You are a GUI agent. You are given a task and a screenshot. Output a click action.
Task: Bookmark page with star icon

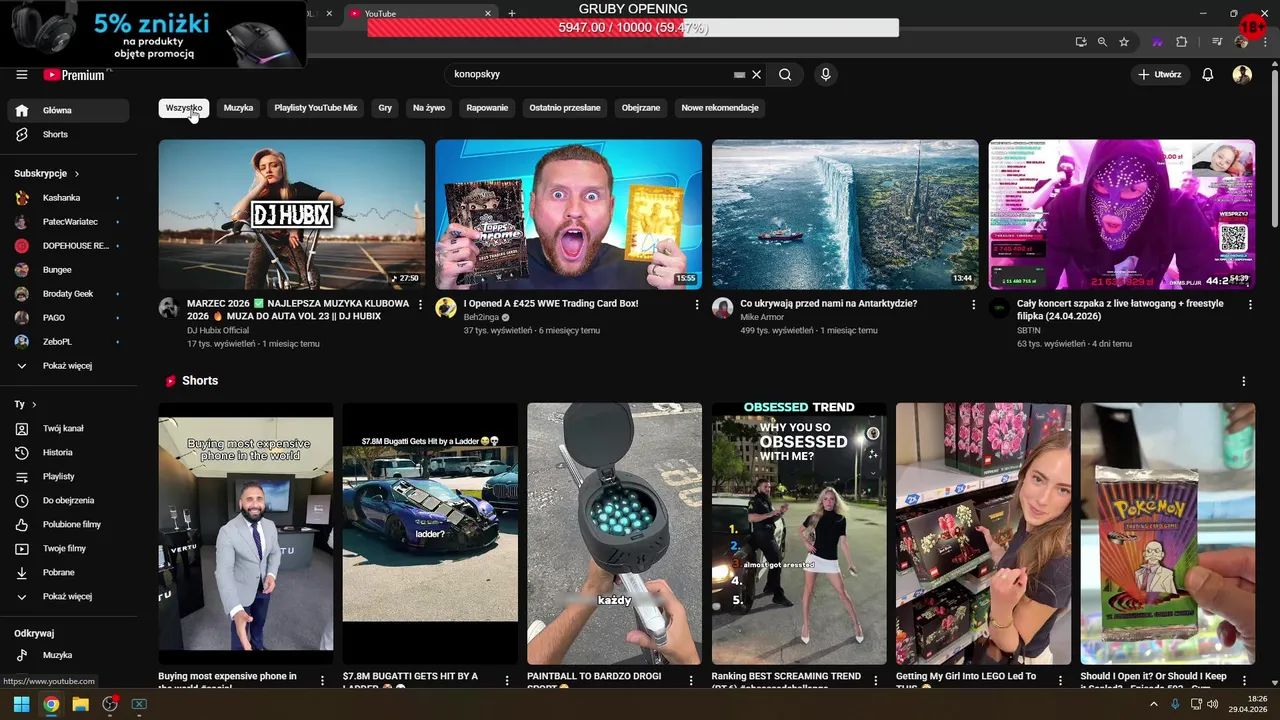coord(1124,42)
